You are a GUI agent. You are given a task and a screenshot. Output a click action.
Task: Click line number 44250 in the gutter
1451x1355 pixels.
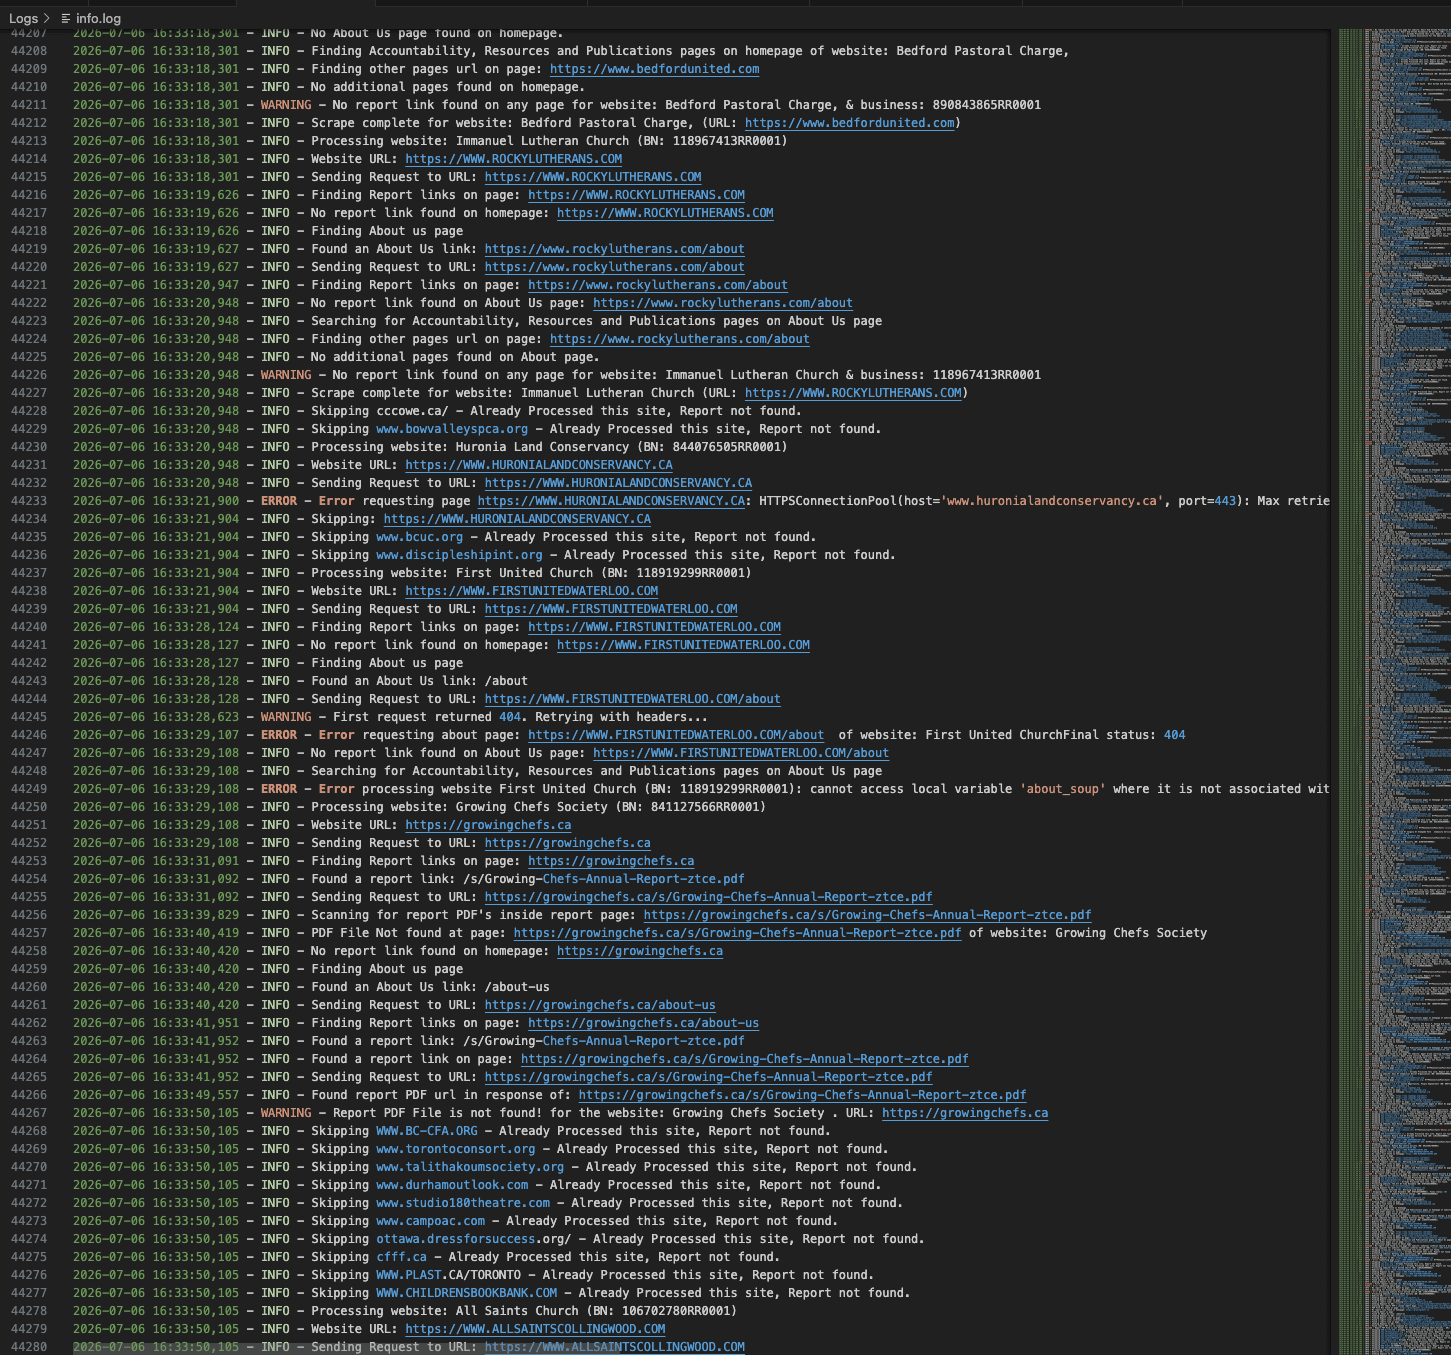29,807
